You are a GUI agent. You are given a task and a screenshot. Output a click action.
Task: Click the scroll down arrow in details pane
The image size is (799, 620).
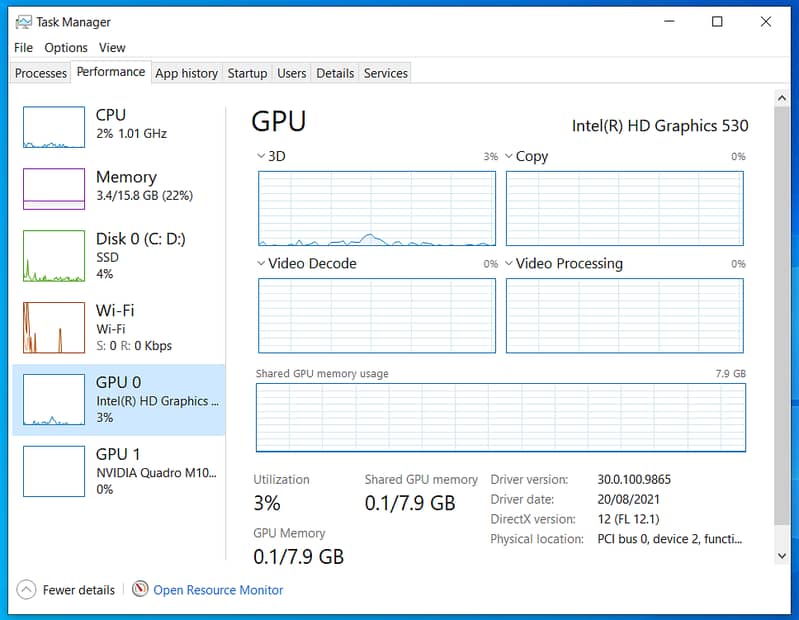(782, 555)
